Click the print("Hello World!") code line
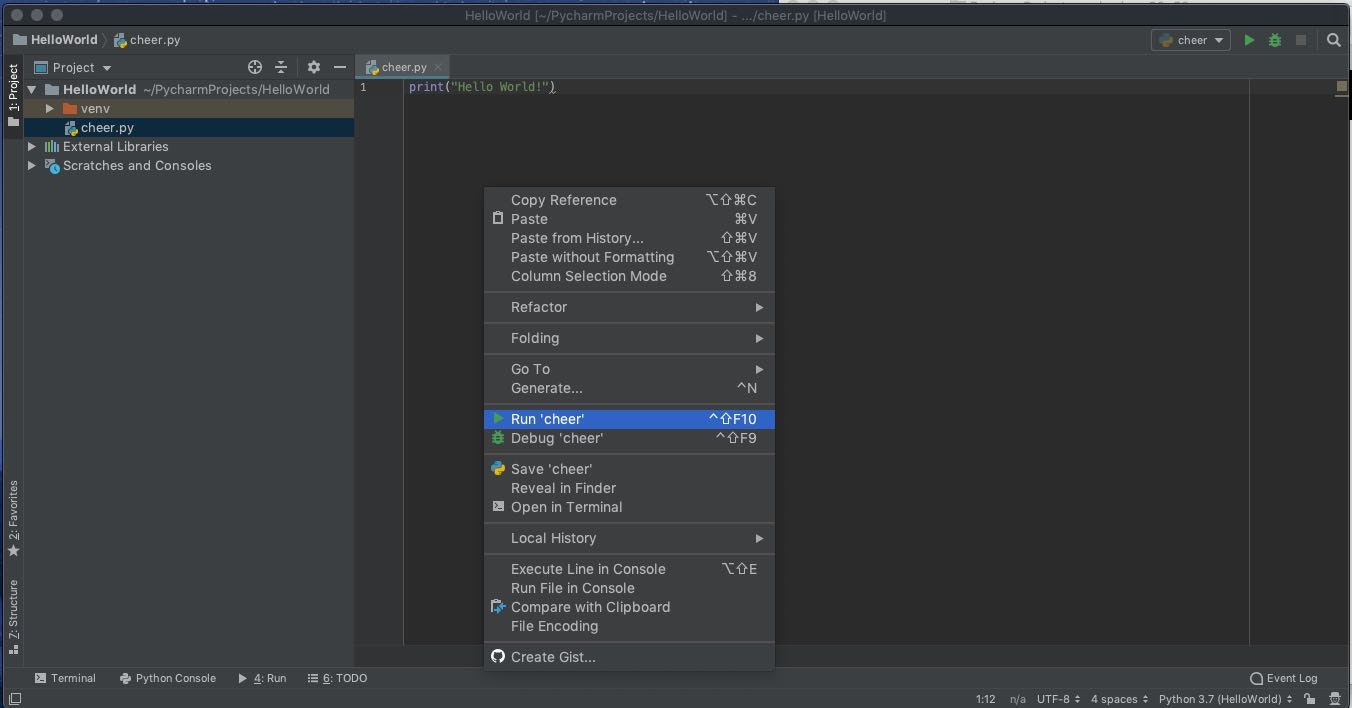 pyautogui.click(x=482, y=87)
